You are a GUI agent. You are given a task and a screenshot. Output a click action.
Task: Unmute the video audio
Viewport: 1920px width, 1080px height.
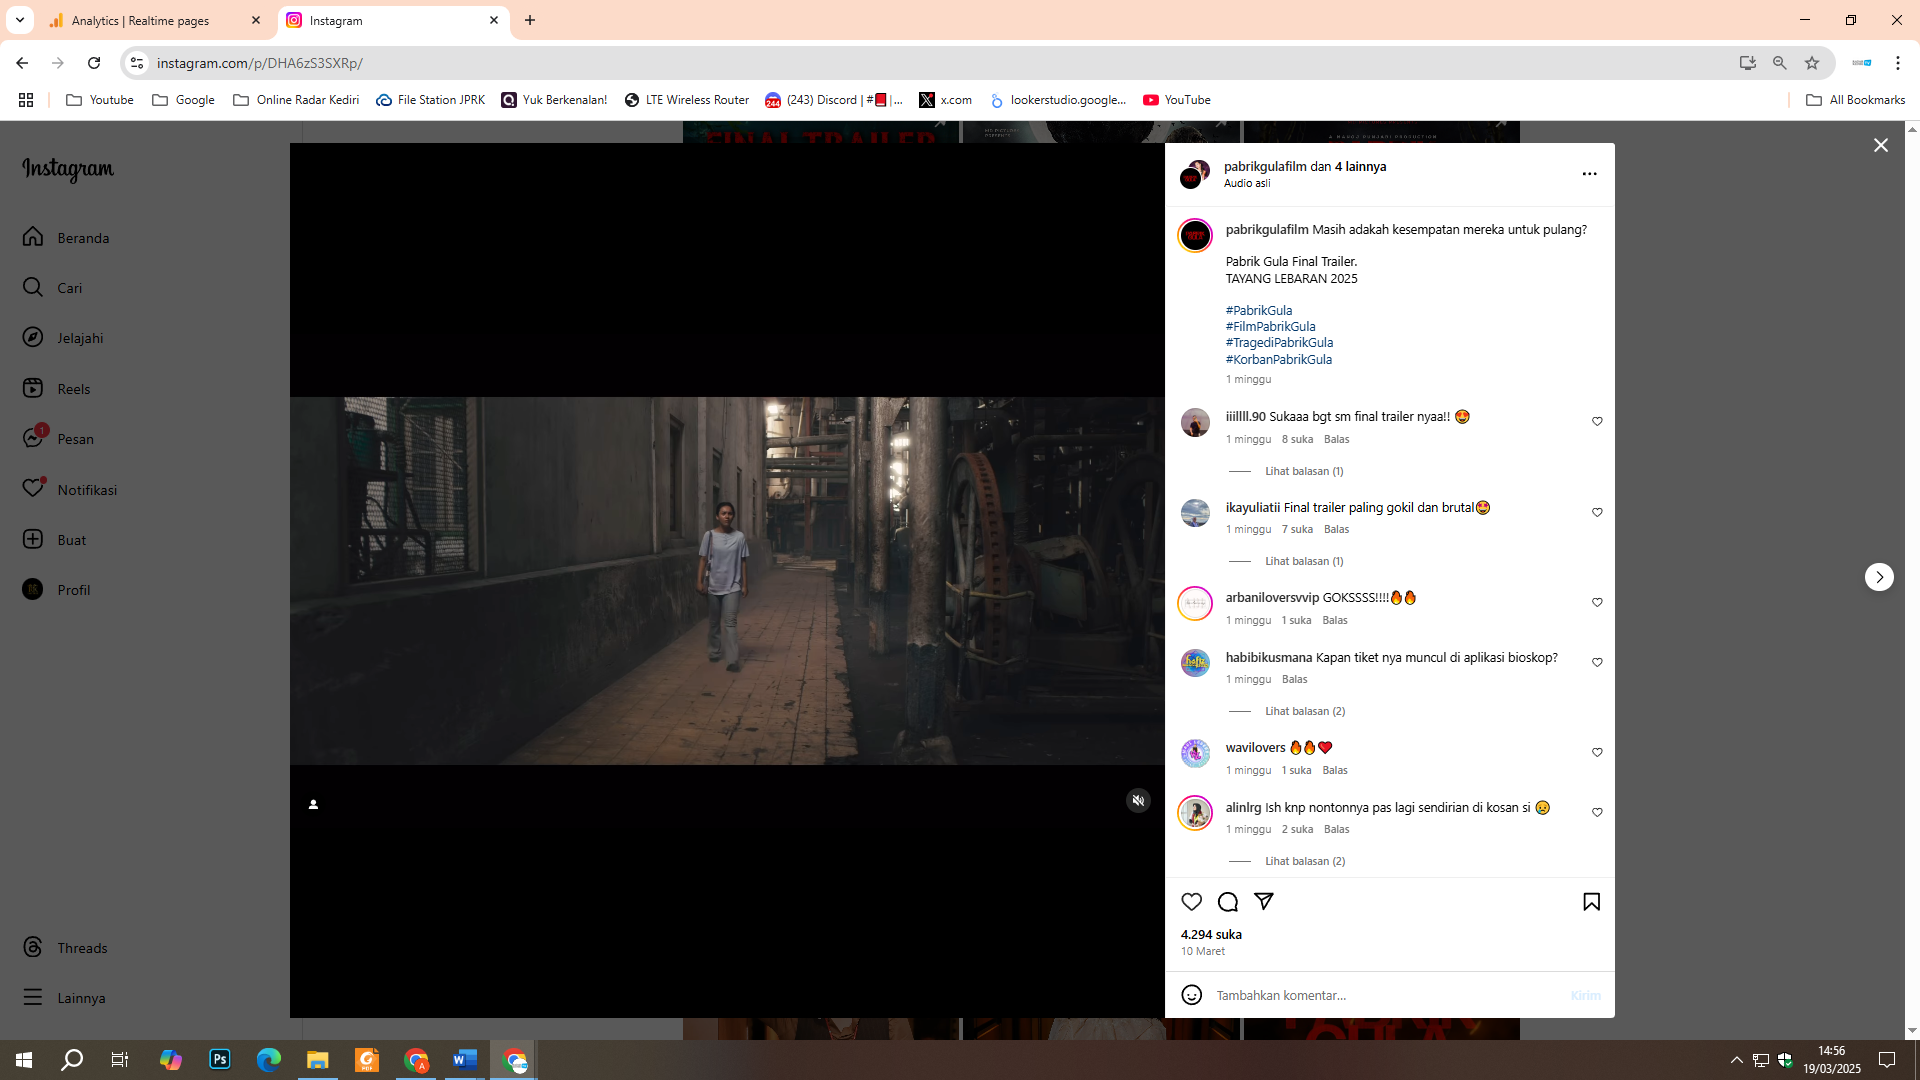(x=1138, y=800)
